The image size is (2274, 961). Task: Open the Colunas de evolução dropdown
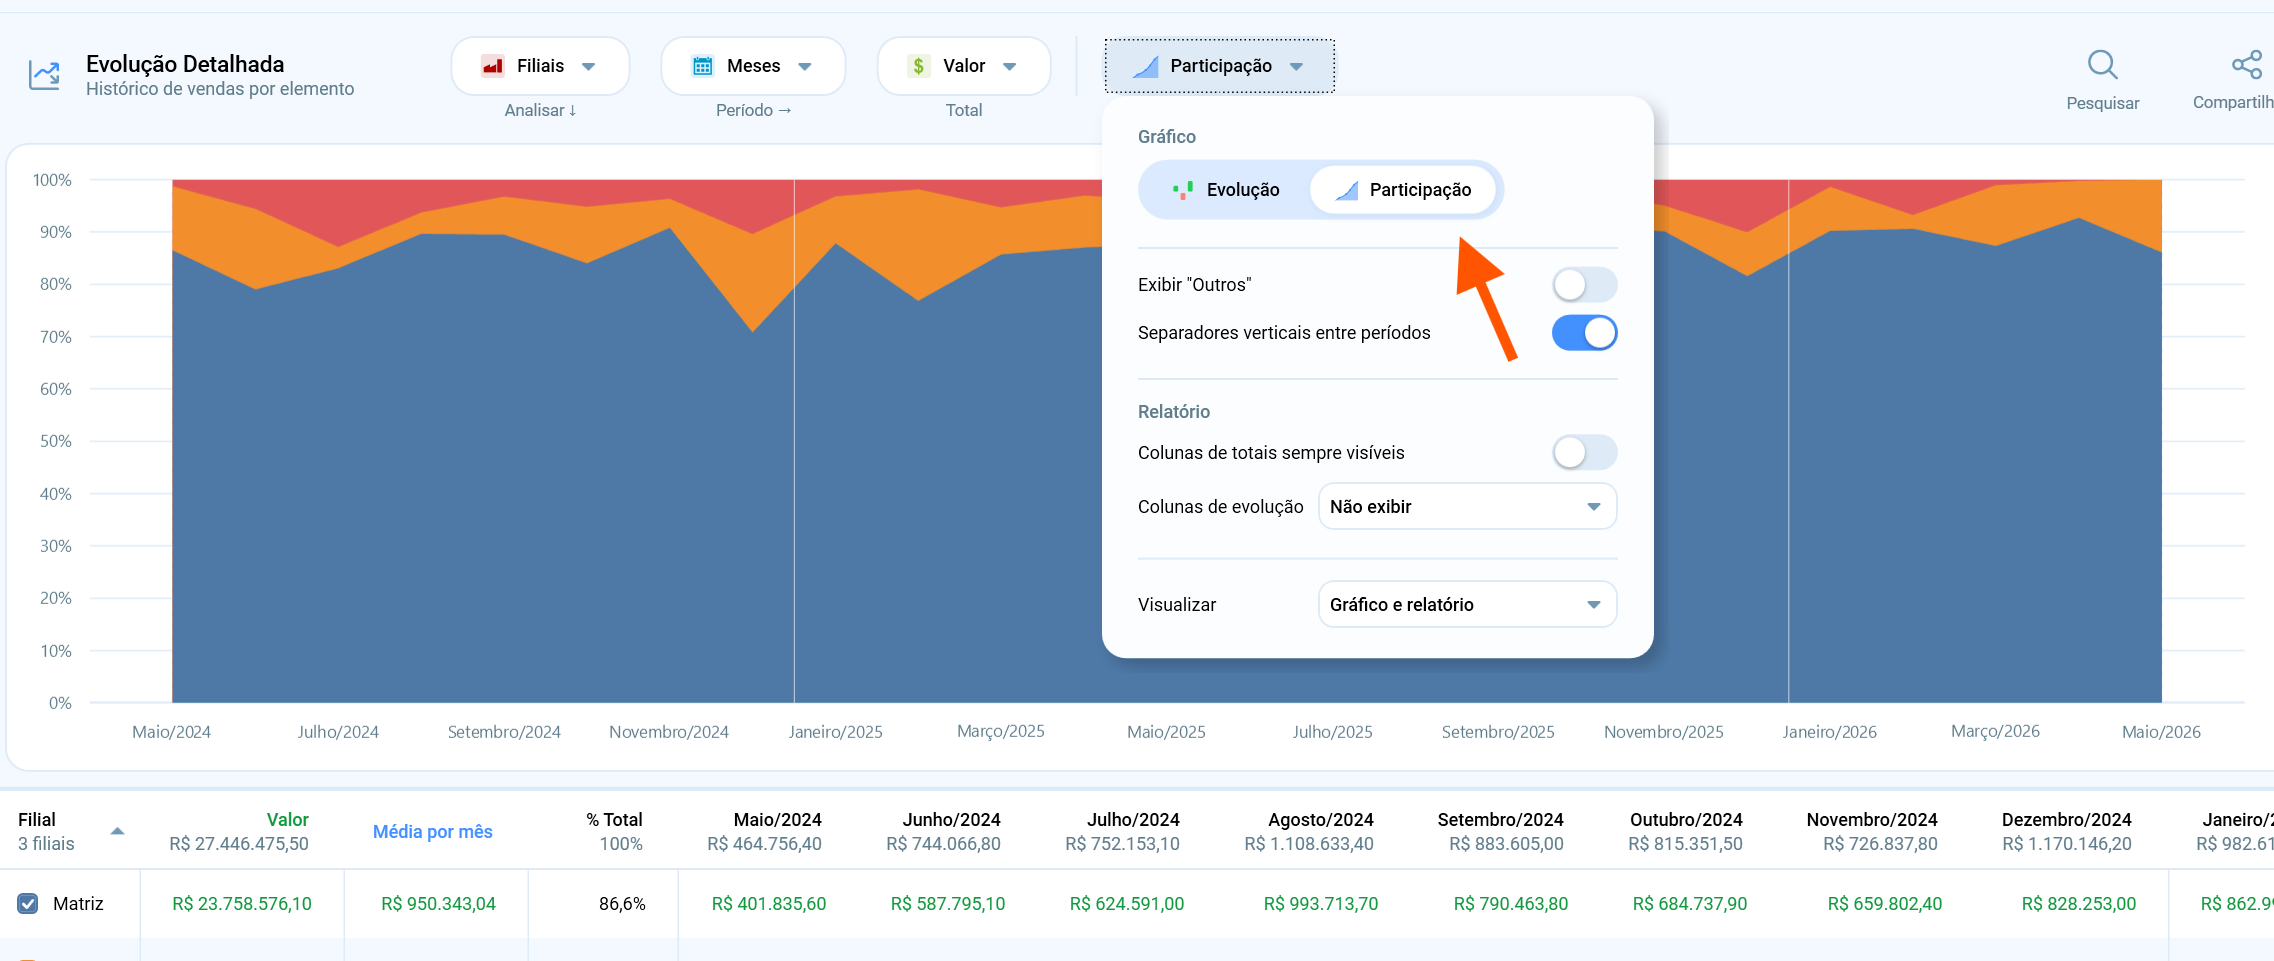coord(1467,507)
